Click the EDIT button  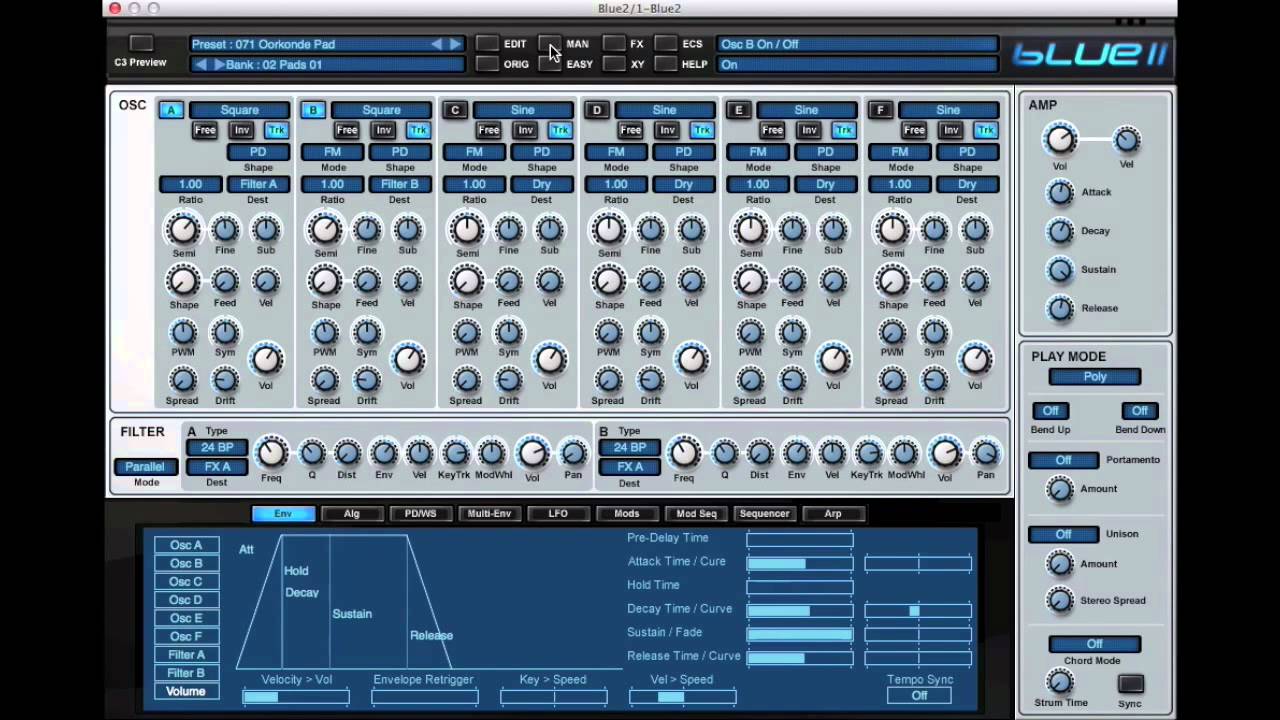(x=487, y=44)
